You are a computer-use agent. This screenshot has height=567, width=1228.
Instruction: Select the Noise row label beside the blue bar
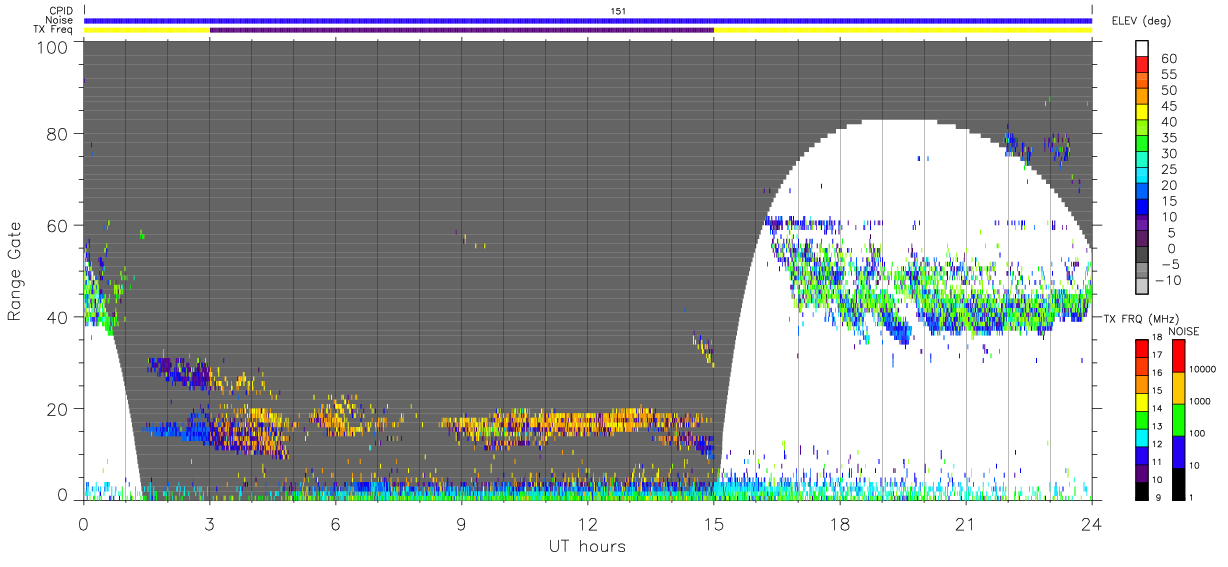(x=61, y=20)
